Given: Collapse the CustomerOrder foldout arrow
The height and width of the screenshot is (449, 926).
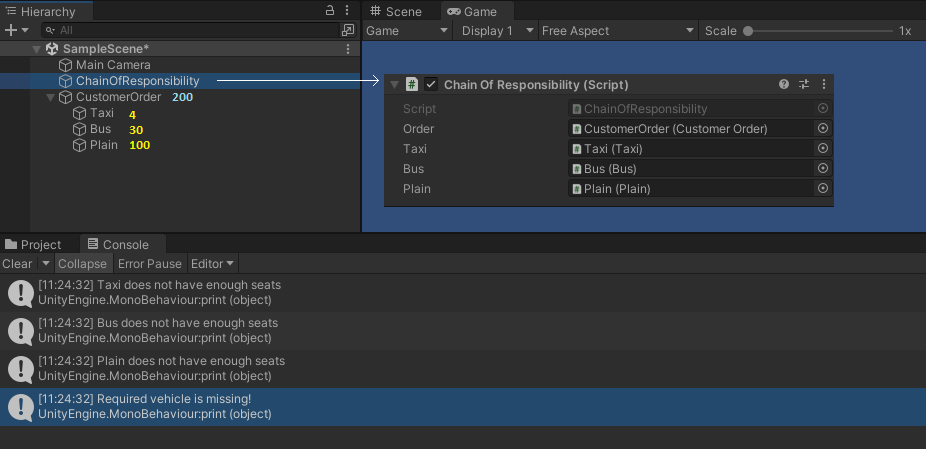Looking at the screenshot, I should coord(51,97).
